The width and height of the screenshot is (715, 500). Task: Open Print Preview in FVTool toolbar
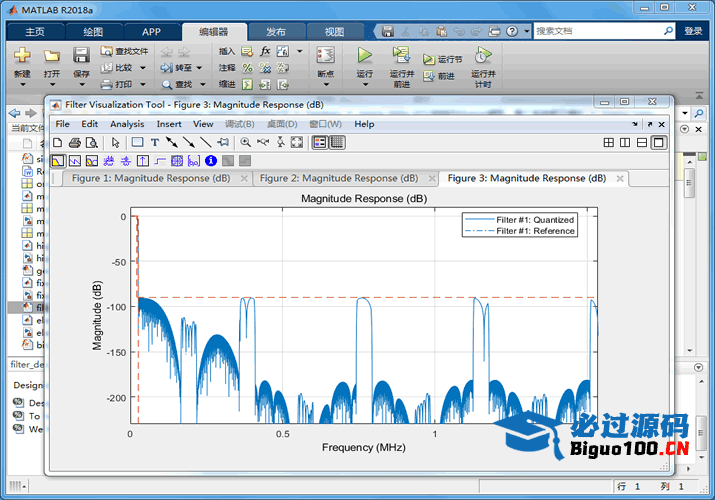point(92,143)
